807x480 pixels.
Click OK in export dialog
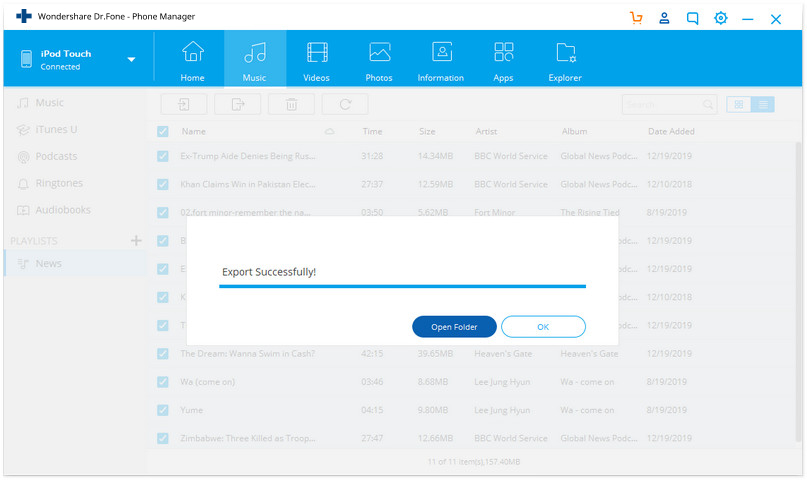(543, 327)
